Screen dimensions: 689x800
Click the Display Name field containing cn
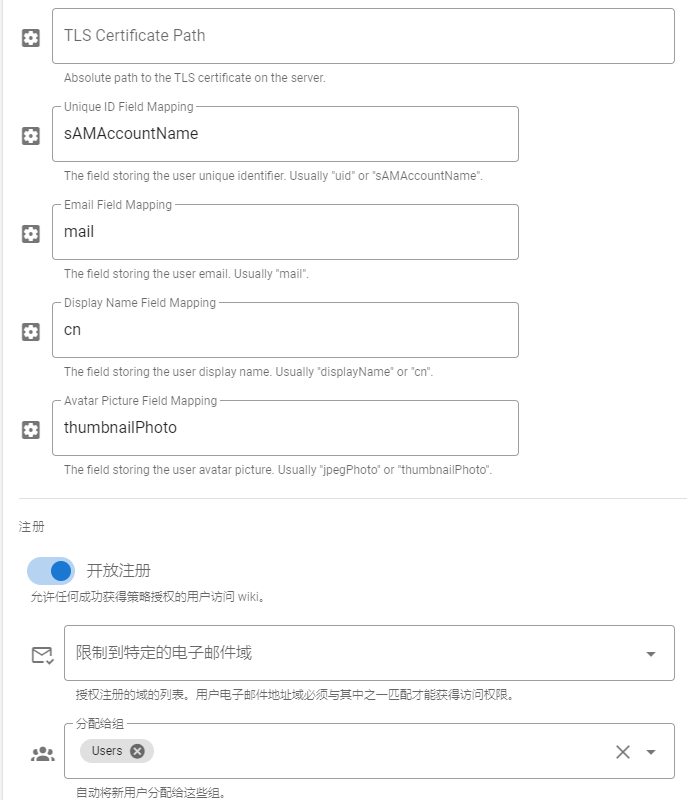285,330
